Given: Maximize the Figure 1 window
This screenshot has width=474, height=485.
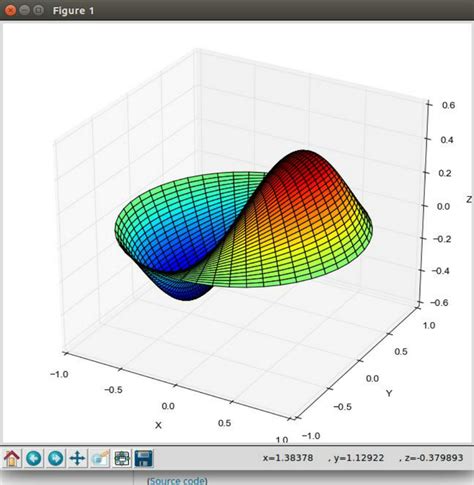Looking at the screenshot, I should click(39, 10).
